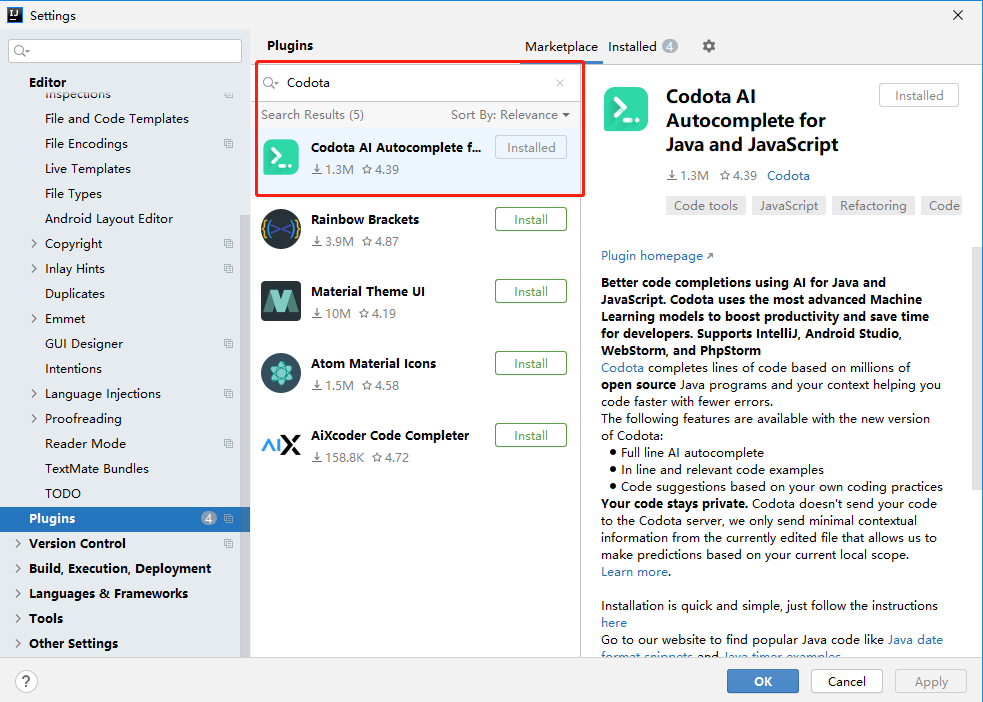This screenshot has height=702, width=983.
Task: Click project-level icon beside Version Control
Action: pos(228,543)
